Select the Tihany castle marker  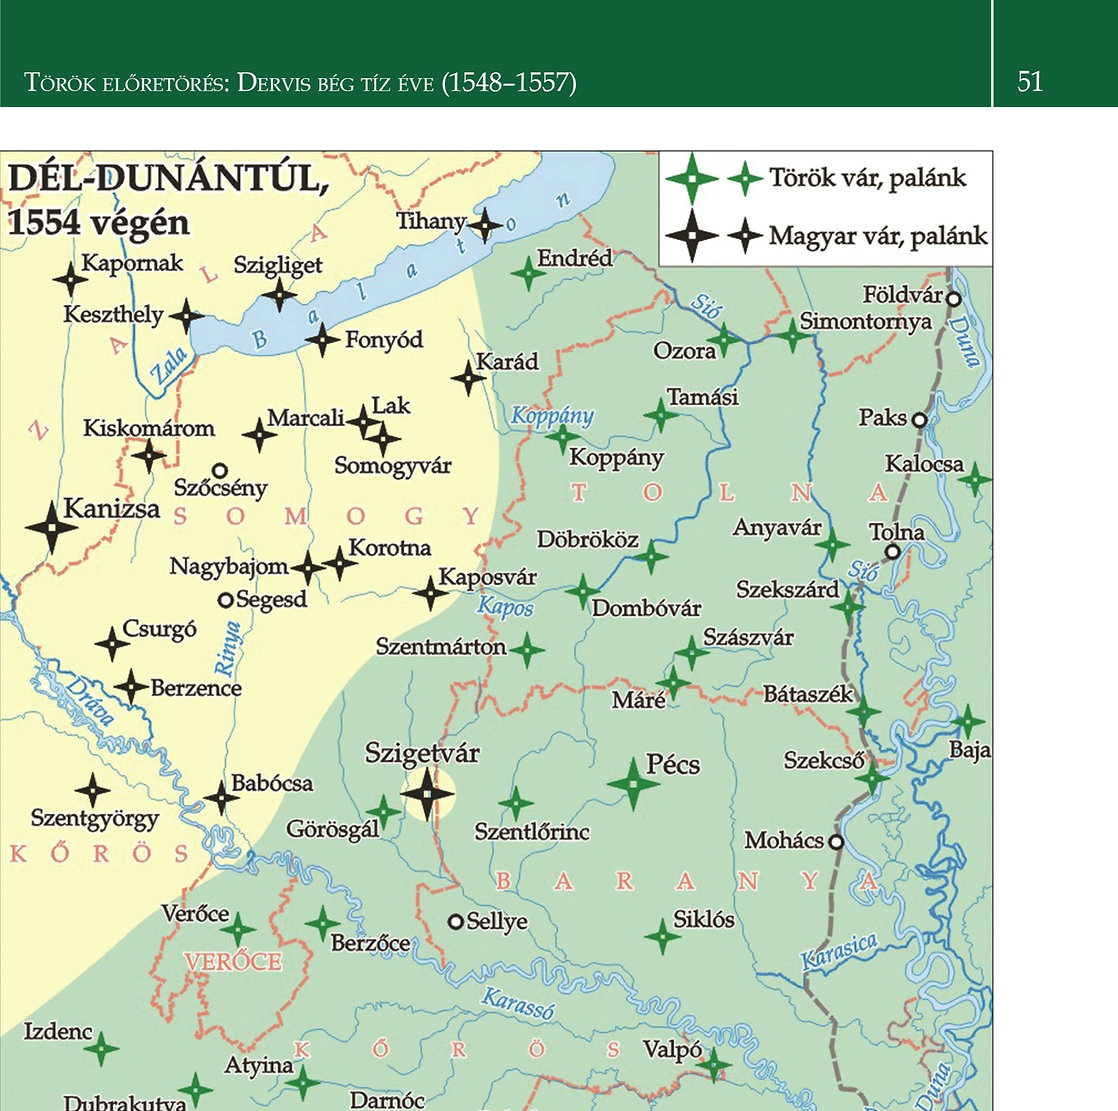click(485, 226)
